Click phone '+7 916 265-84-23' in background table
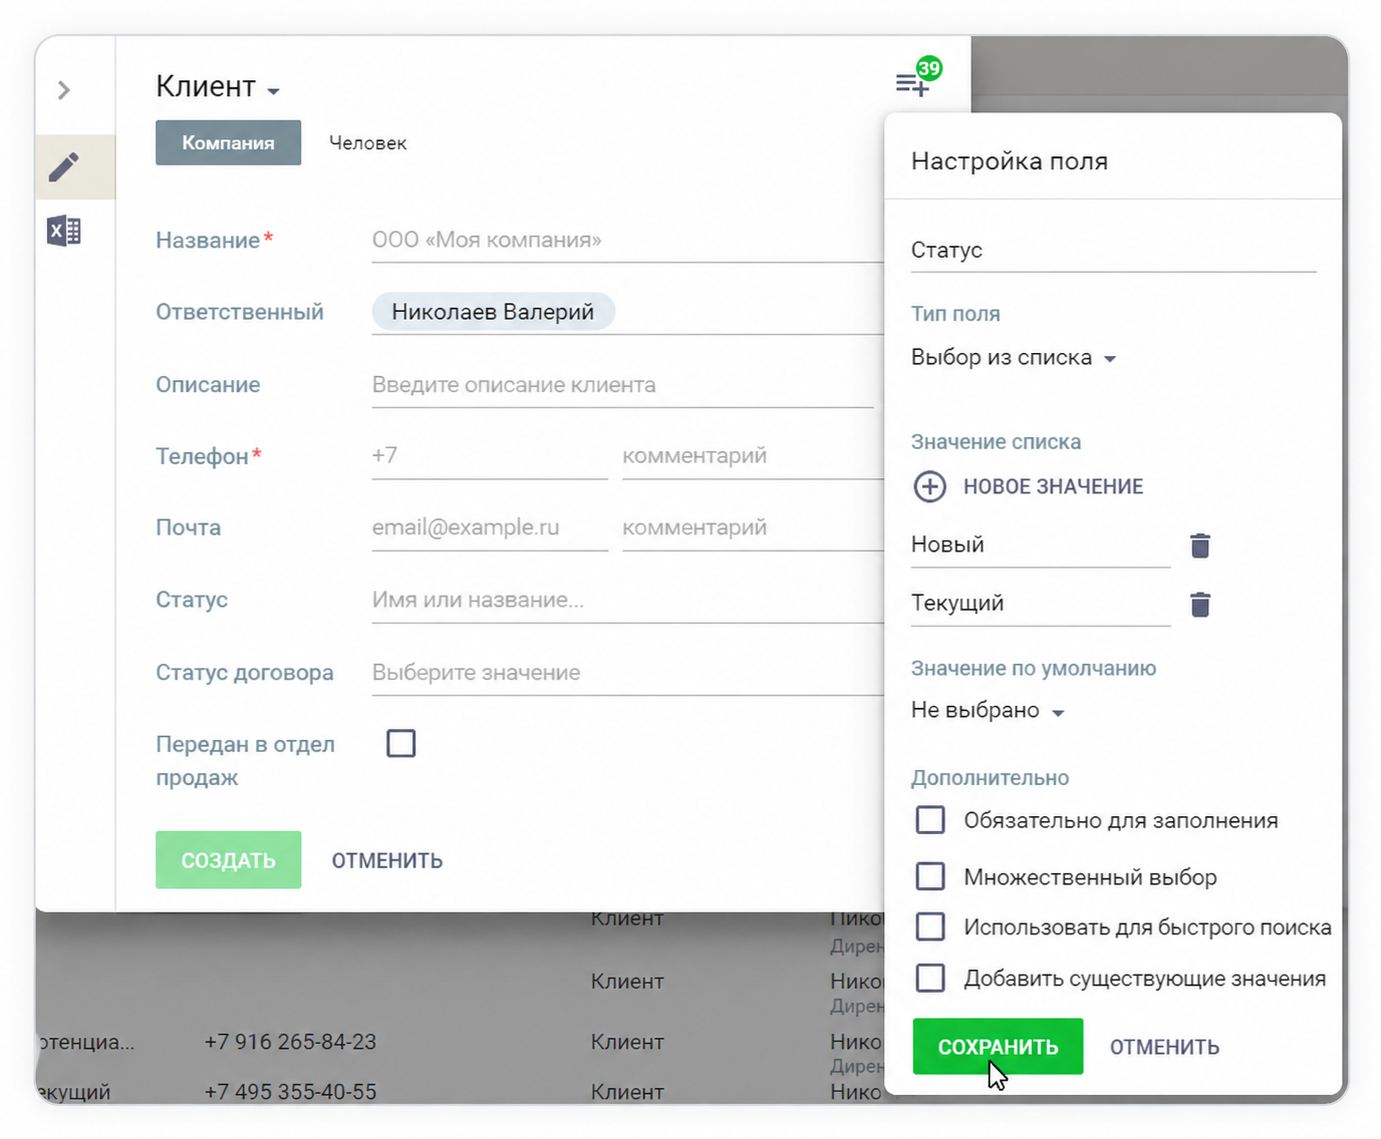The width and height of the screenshot is (1381, 1139). coord(290,1042)
